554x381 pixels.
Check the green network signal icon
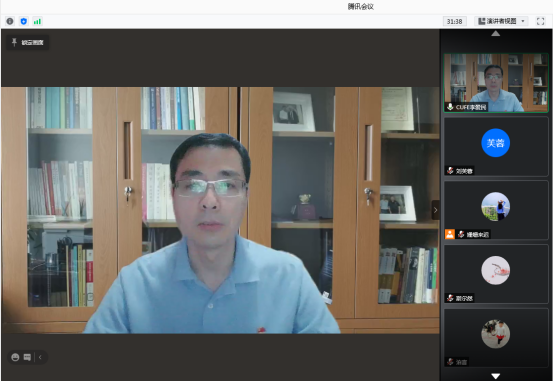pos(37,22)
